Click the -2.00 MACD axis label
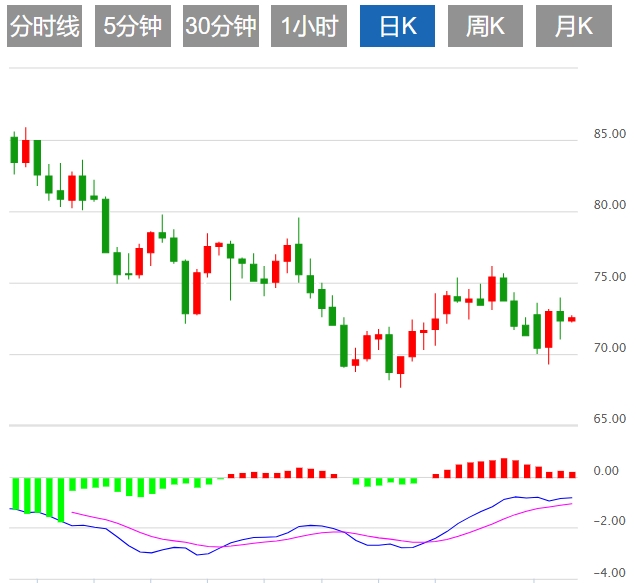Viewport: 636px width, 583px height. click(609, 522)
